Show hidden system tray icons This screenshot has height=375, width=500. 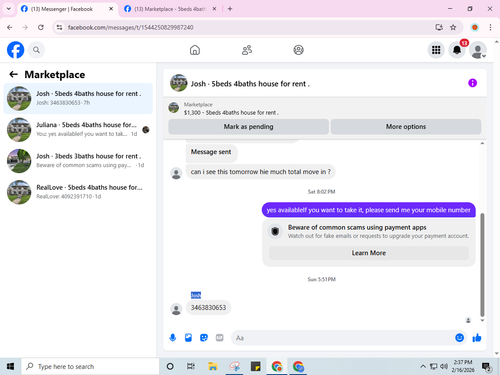423,366
